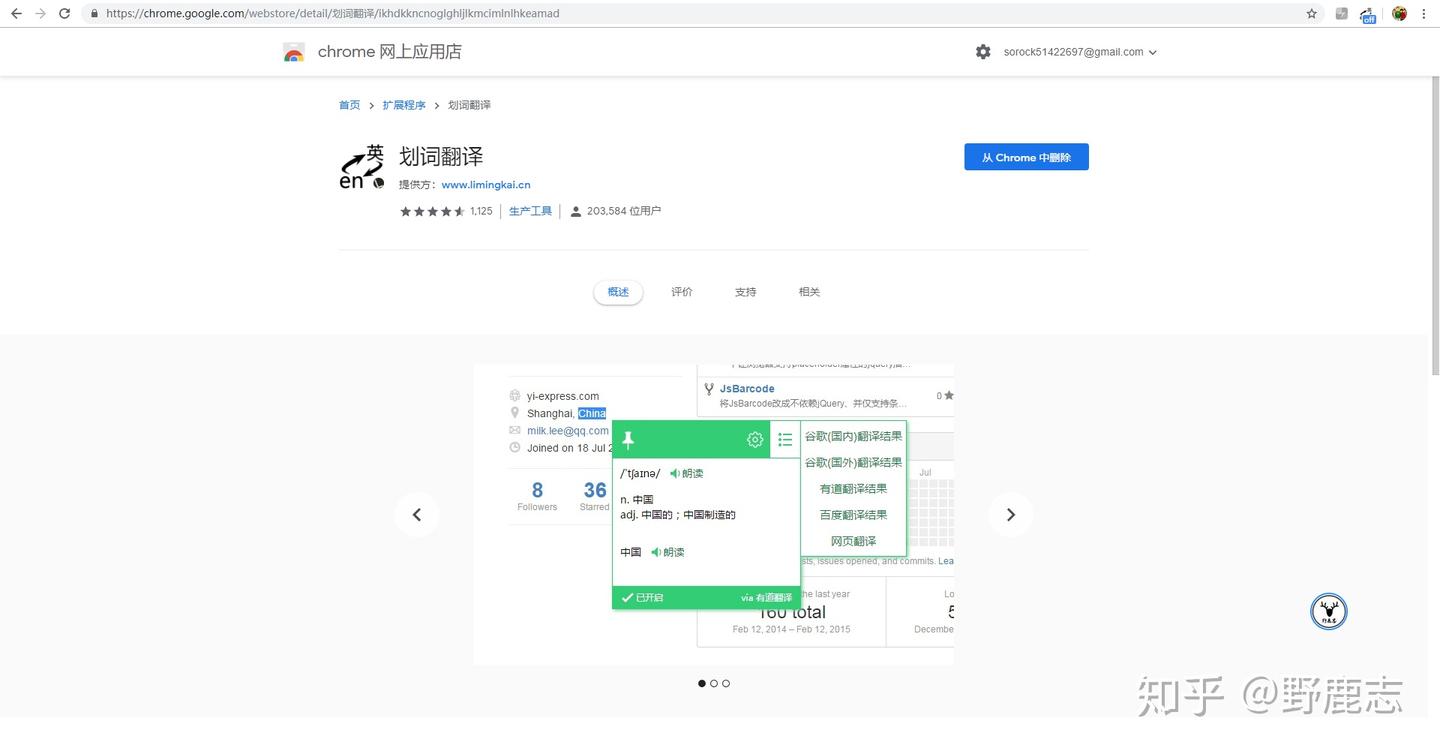Image resolution: width=1440 pixels, height=754 pixels.
Task: Show previous screenshot with left chevron
Action: (417, 515)
